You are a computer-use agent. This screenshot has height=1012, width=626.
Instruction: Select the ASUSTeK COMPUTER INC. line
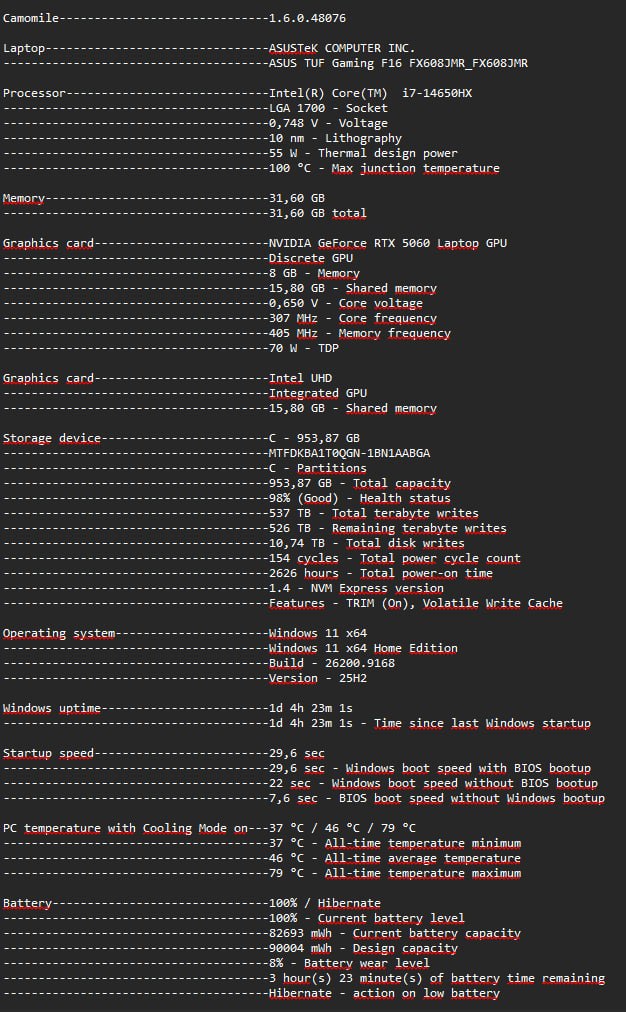[342, 48]
